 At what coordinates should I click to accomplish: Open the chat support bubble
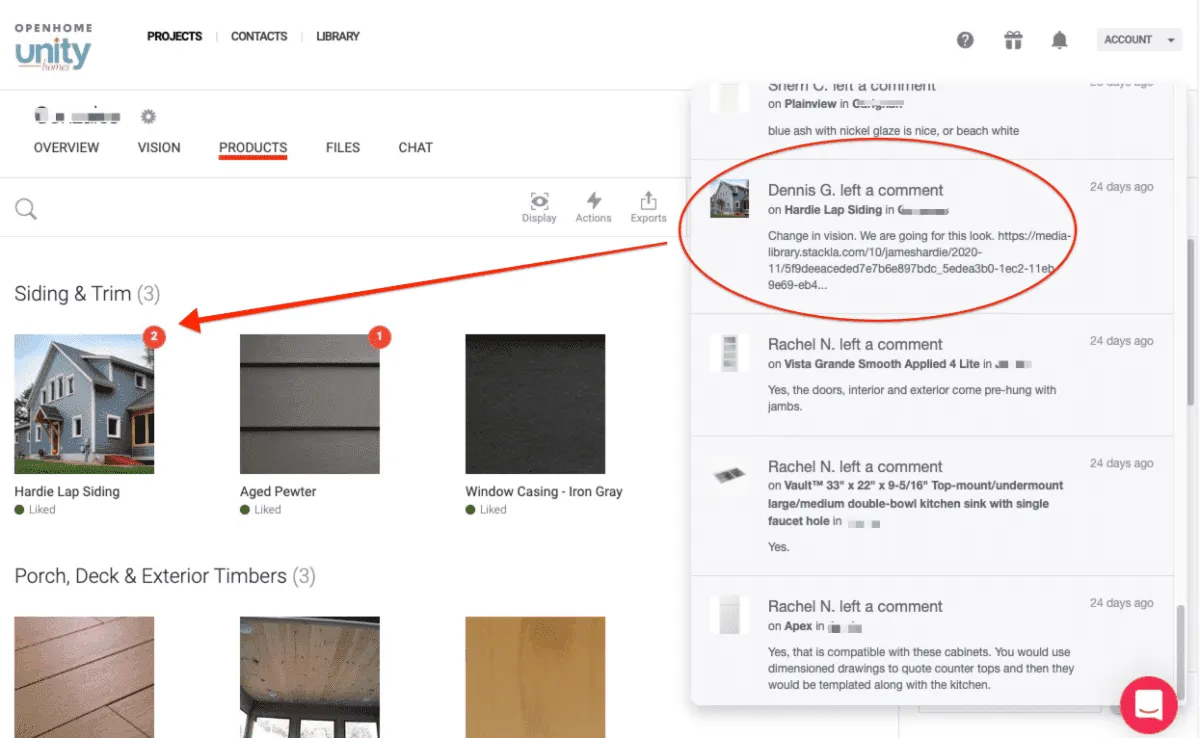point(1148,705)
